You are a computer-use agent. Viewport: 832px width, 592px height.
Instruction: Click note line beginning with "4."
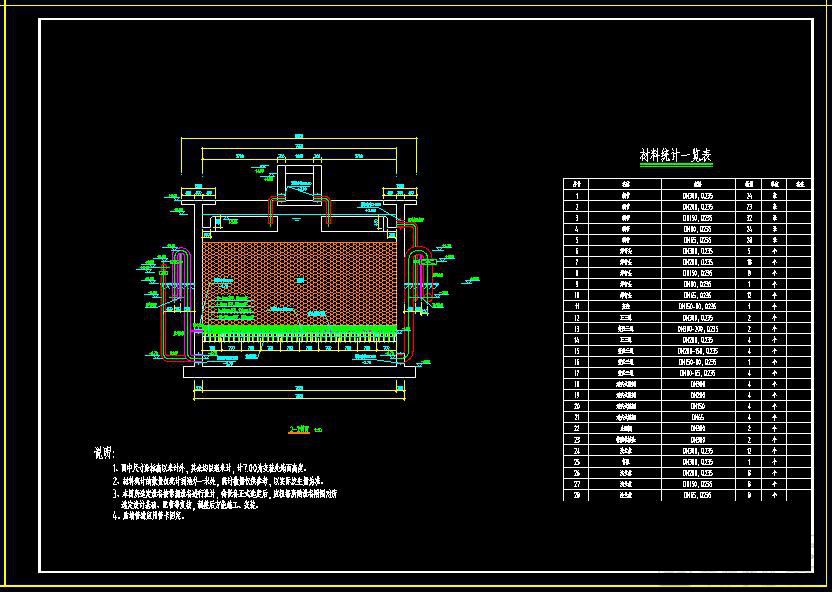point(149,517)
